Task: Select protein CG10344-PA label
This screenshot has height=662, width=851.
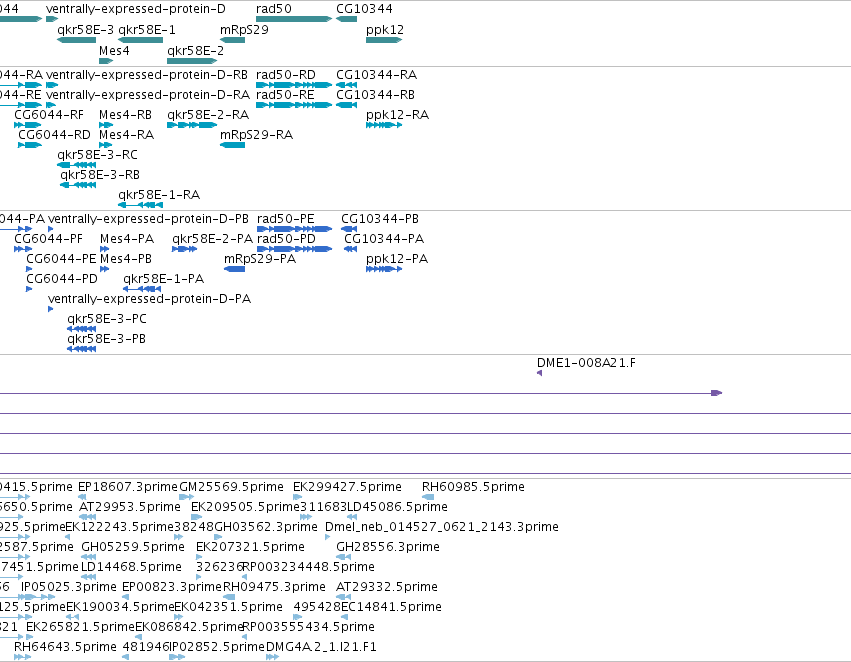Action: tap(384, 239)
